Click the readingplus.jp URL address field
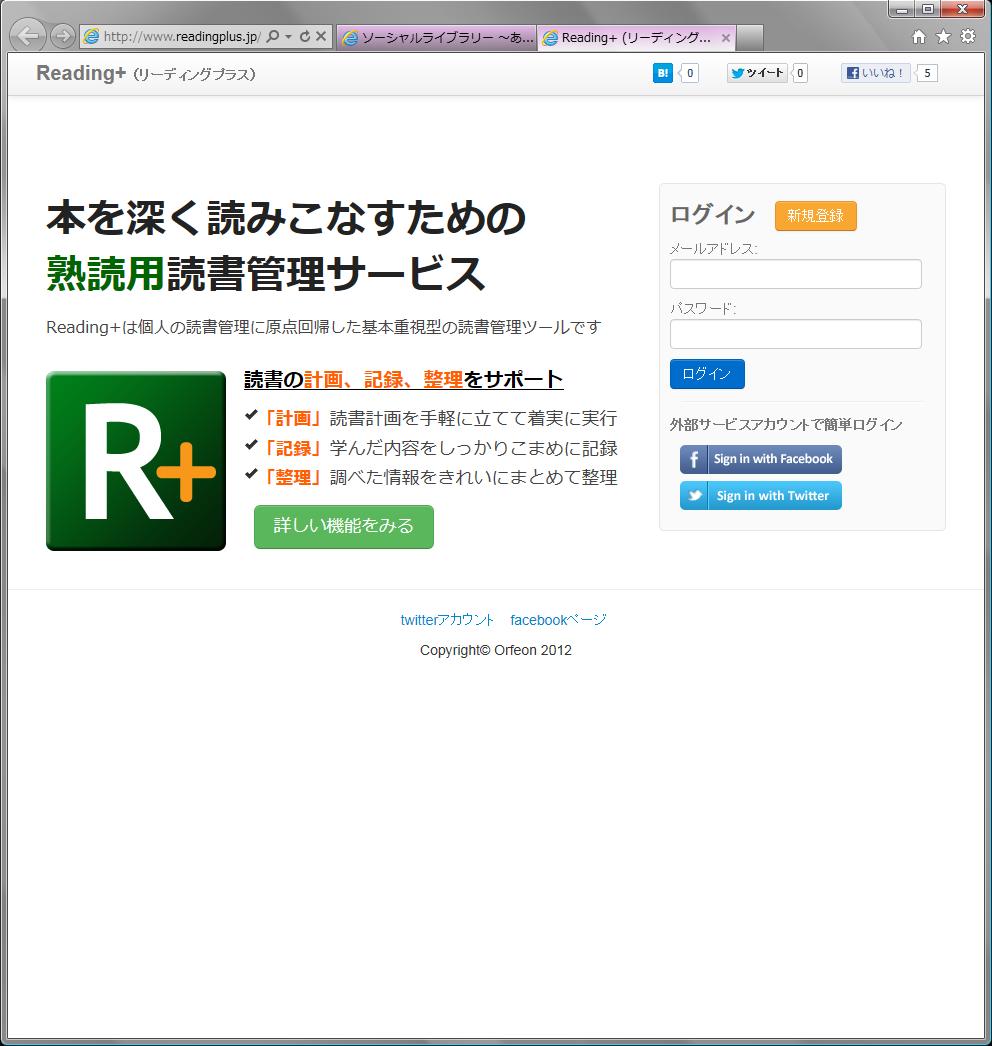The image size is (992, 1046). coord(181,37)
